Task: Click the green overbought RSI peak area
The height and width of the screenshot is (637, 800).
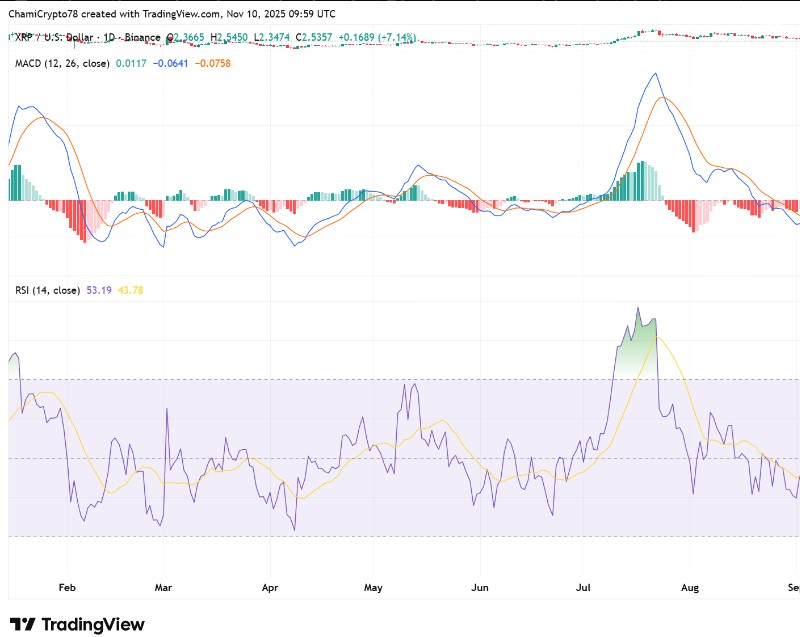Action: [x=638, y=350]
